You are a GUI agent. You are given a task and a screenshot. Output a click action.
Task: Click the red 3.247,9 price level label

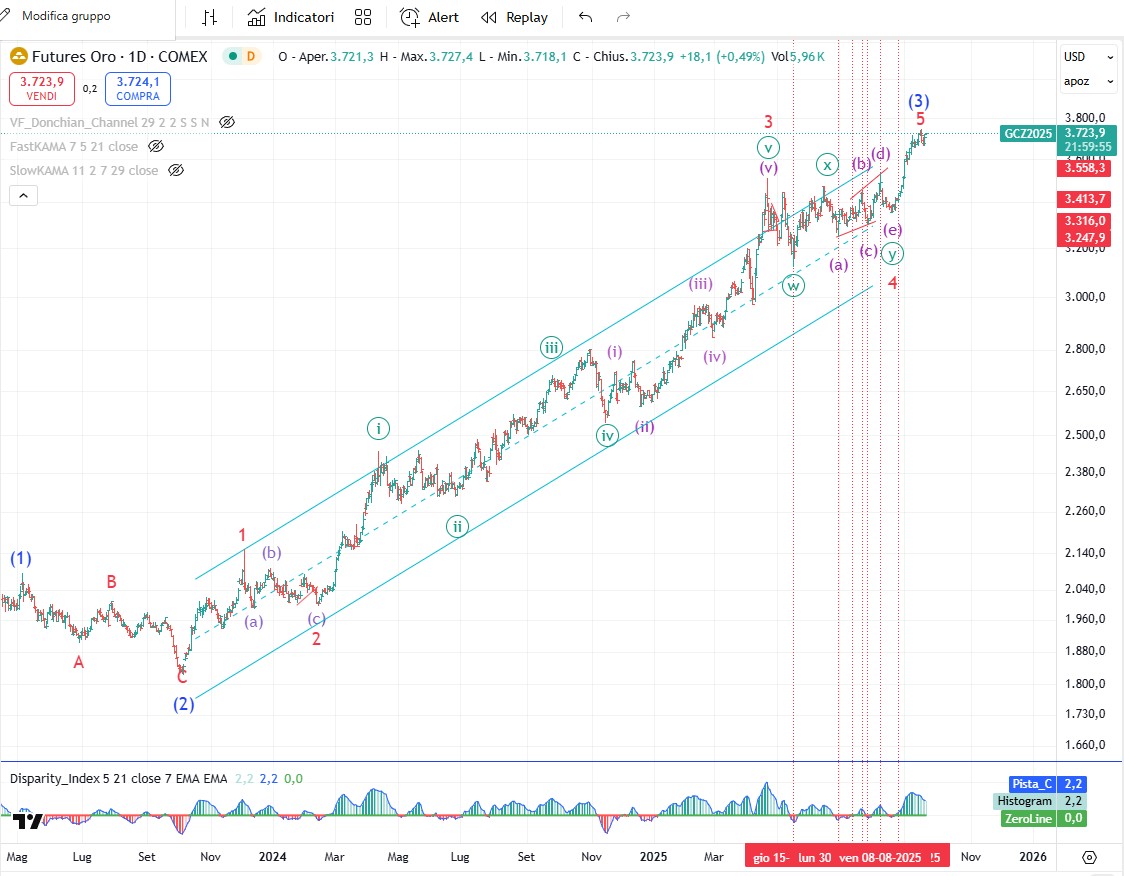1085,238
